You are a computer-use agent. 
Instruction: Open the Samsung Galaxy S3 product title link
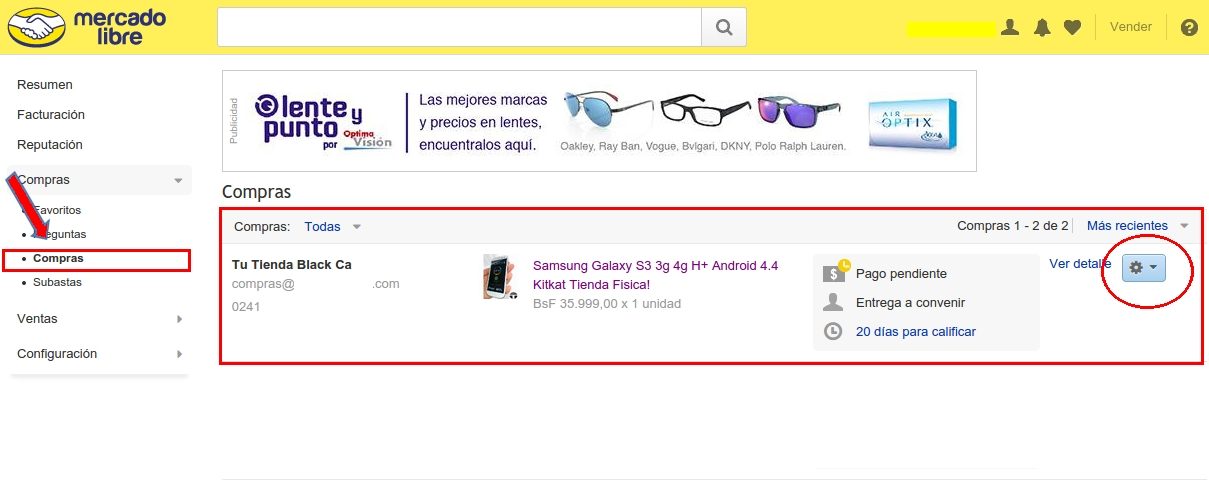point(655,275)
